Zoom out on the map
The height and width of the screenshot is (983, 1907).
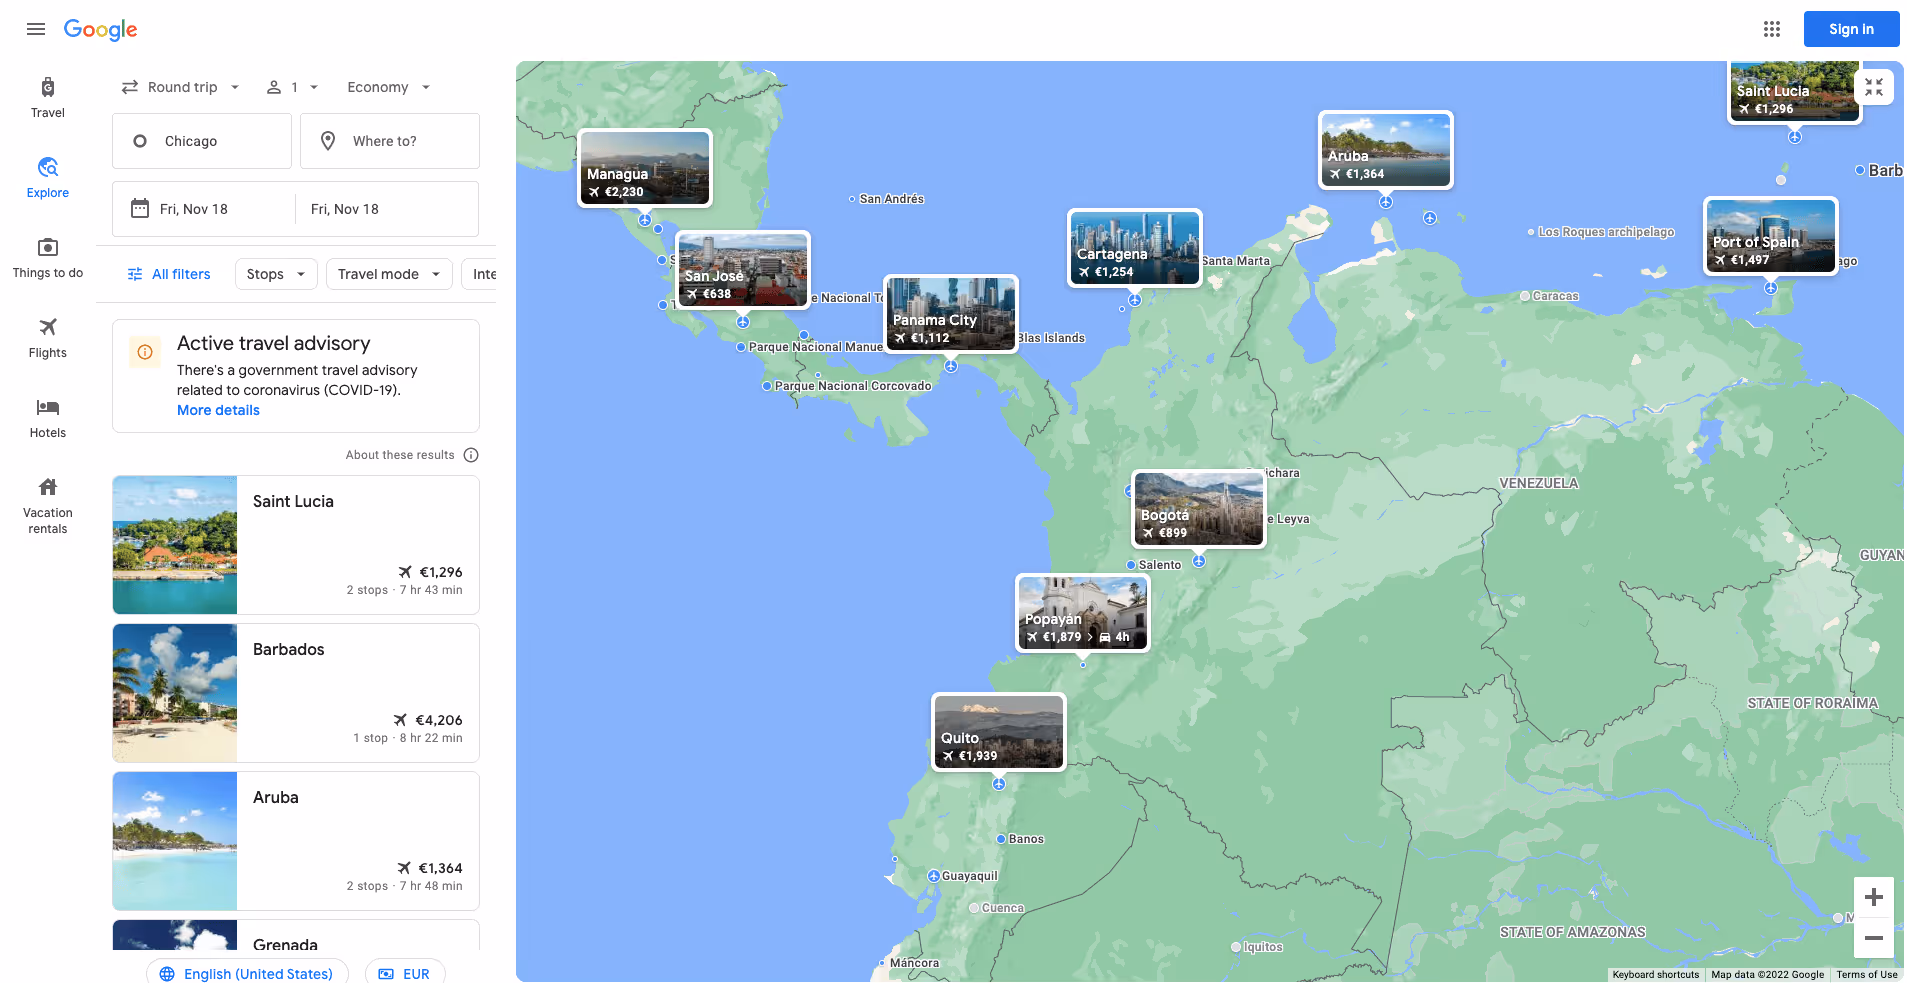[x=1873, y=938]
